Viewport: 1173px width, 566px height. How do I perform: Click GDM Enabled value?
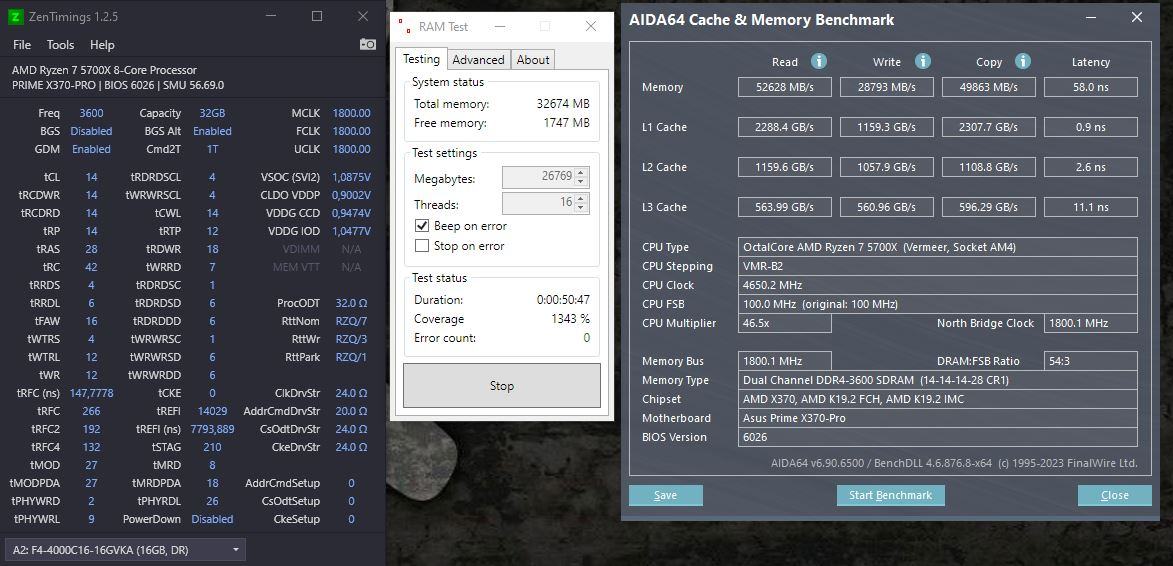(91, 149)
